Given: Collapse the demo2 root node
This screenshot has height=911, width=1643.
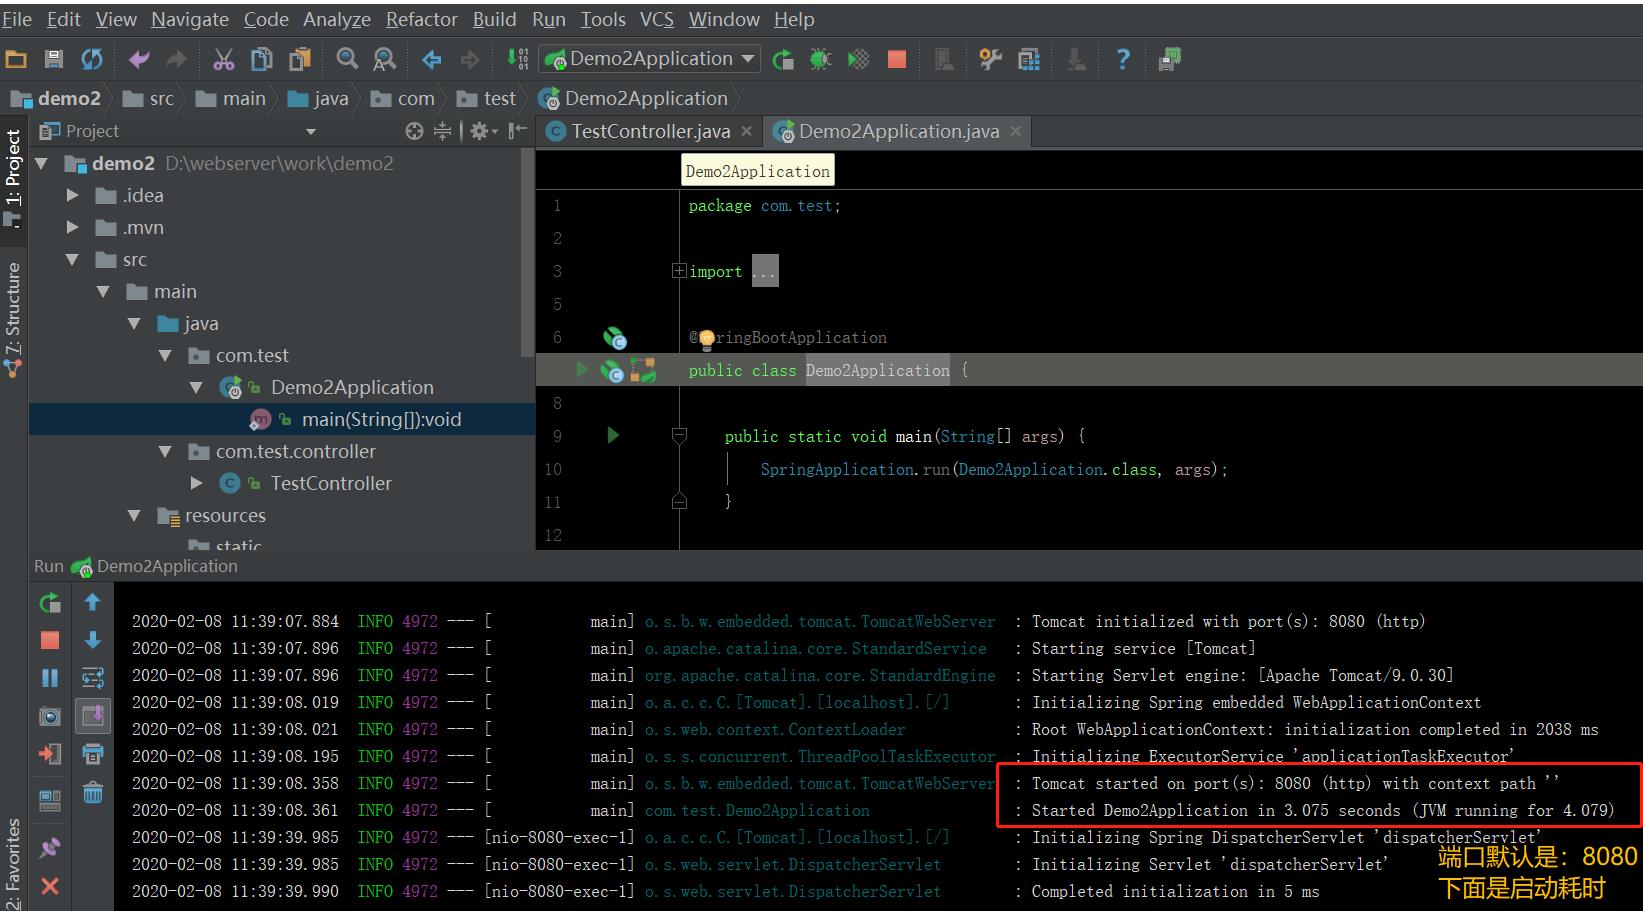Looking at the screenshot, I should pyautogui.click(x=42, y=163).
